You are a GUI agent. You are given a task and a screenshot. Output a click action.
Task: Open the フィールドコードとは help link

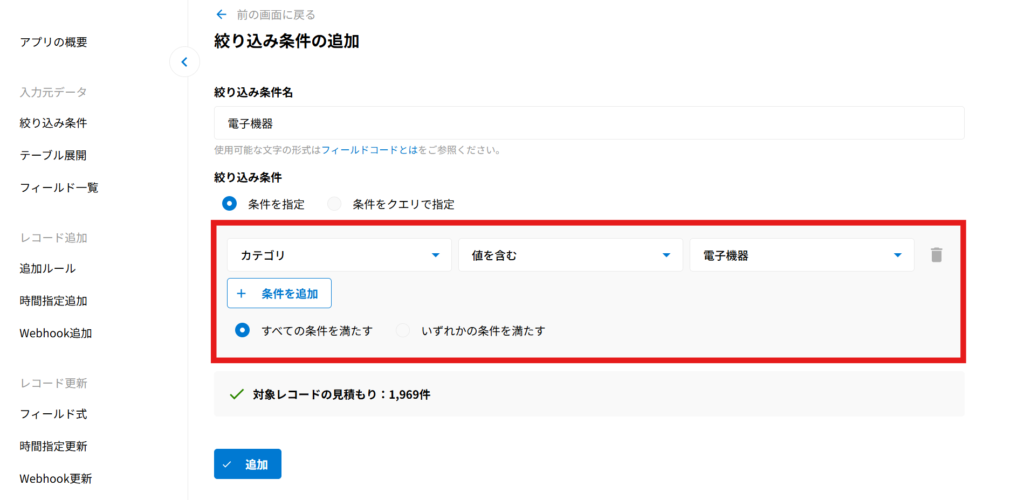point(369,150)
